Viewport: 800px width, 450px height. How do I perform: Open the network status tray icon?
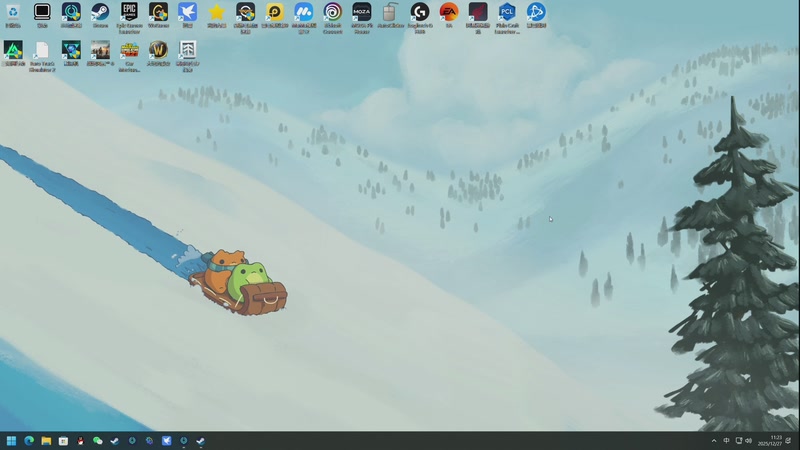[738, 441]
